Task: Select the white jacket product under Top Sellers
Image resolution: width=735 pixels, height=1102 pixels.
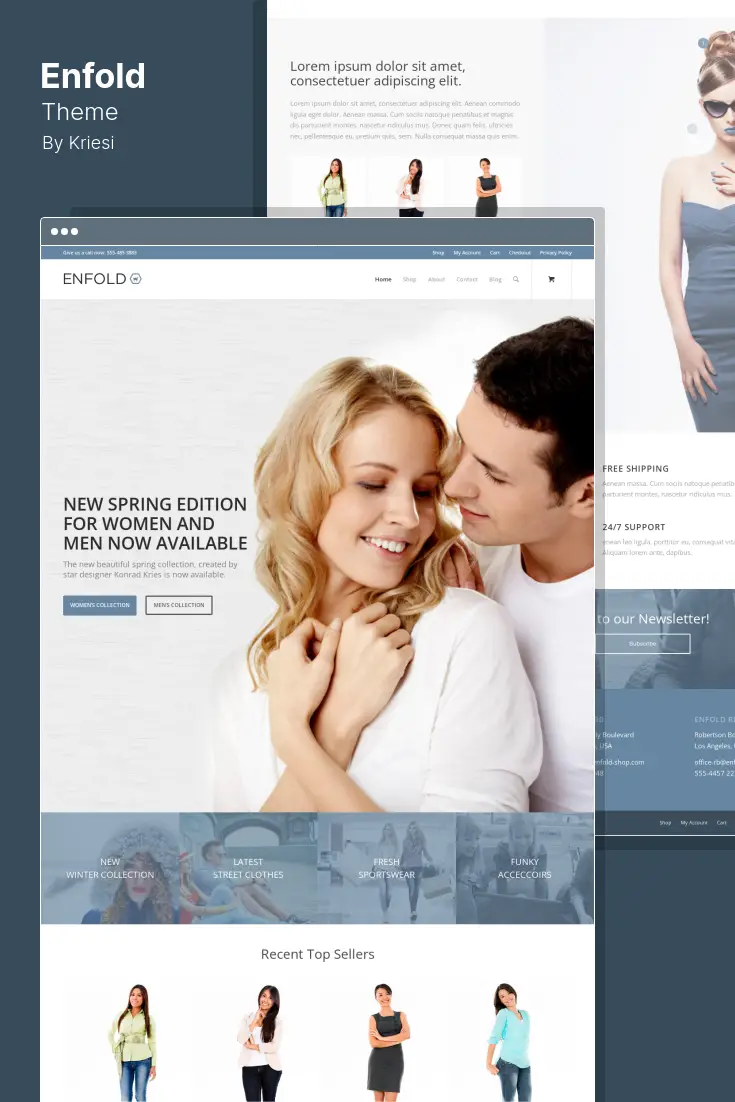Action: click(x=261, y=1042)
